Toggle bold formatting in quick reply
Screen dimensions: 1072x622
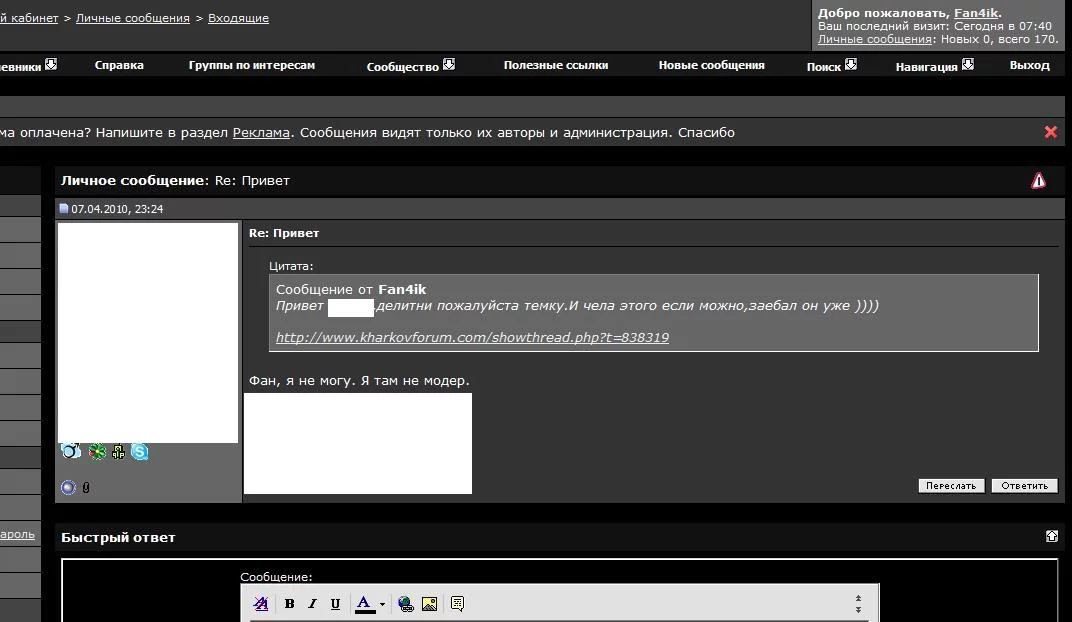[289, 604]
